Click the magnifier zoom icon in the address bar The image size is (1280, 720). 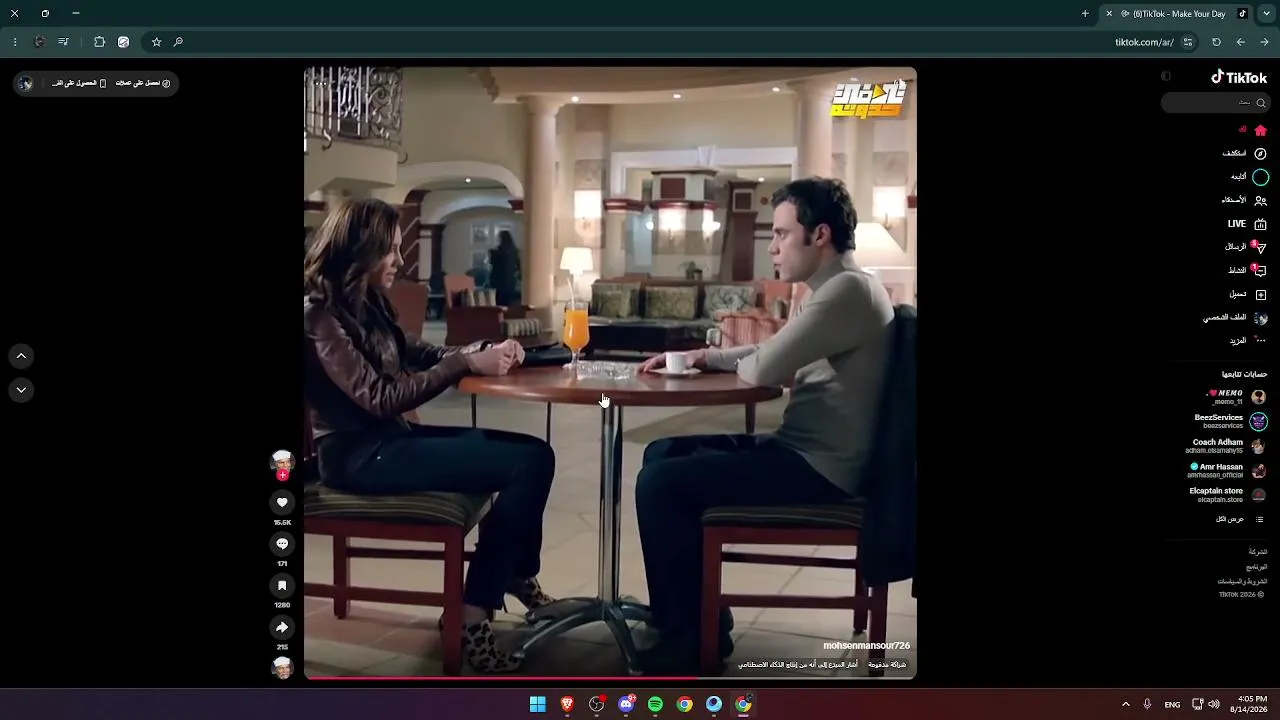178,42
